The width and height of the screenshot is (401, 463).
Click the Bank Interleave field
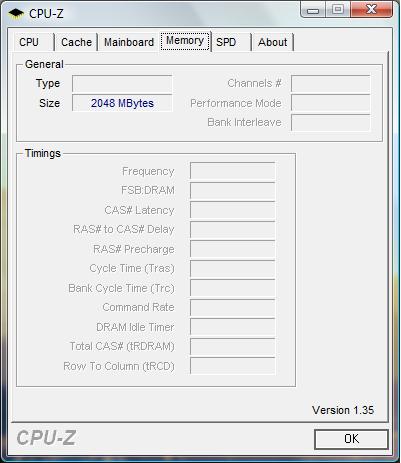[330, 122]
